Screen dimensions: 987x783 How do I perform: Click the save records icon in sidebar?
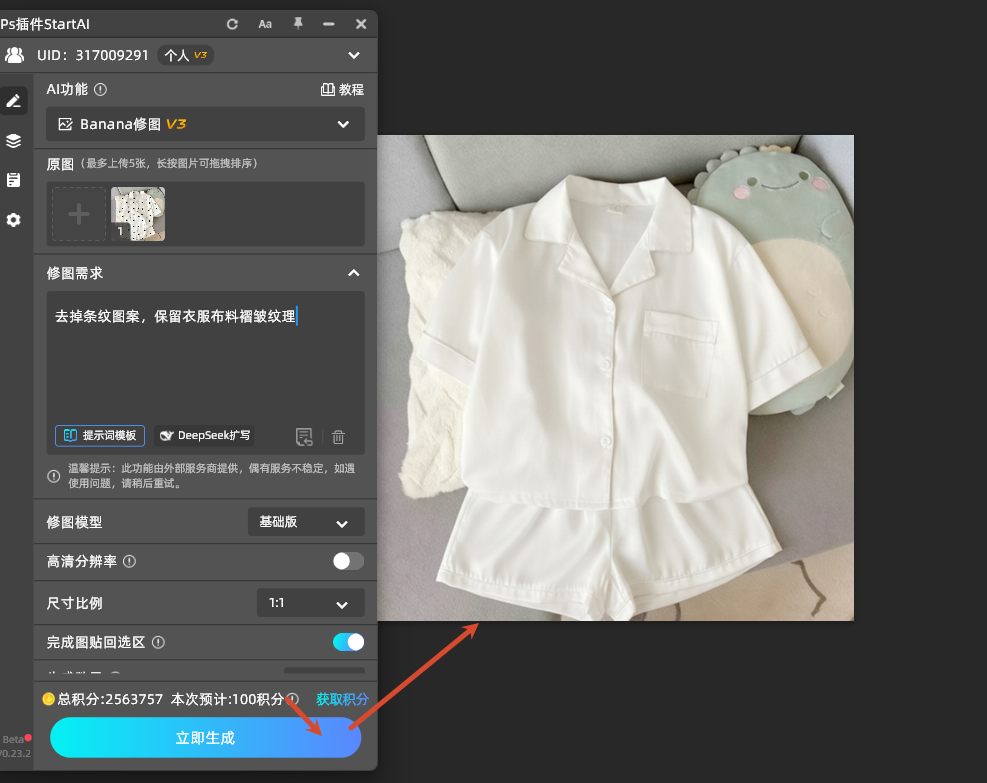pyautogui.click(x=14, y=180)
